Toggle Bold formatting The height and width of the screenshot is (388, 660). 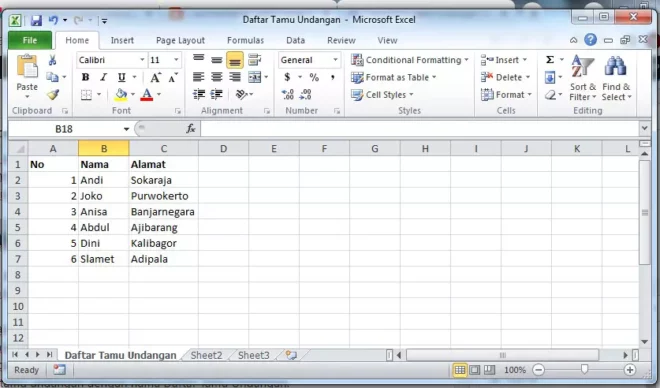[x=85, y=77]
